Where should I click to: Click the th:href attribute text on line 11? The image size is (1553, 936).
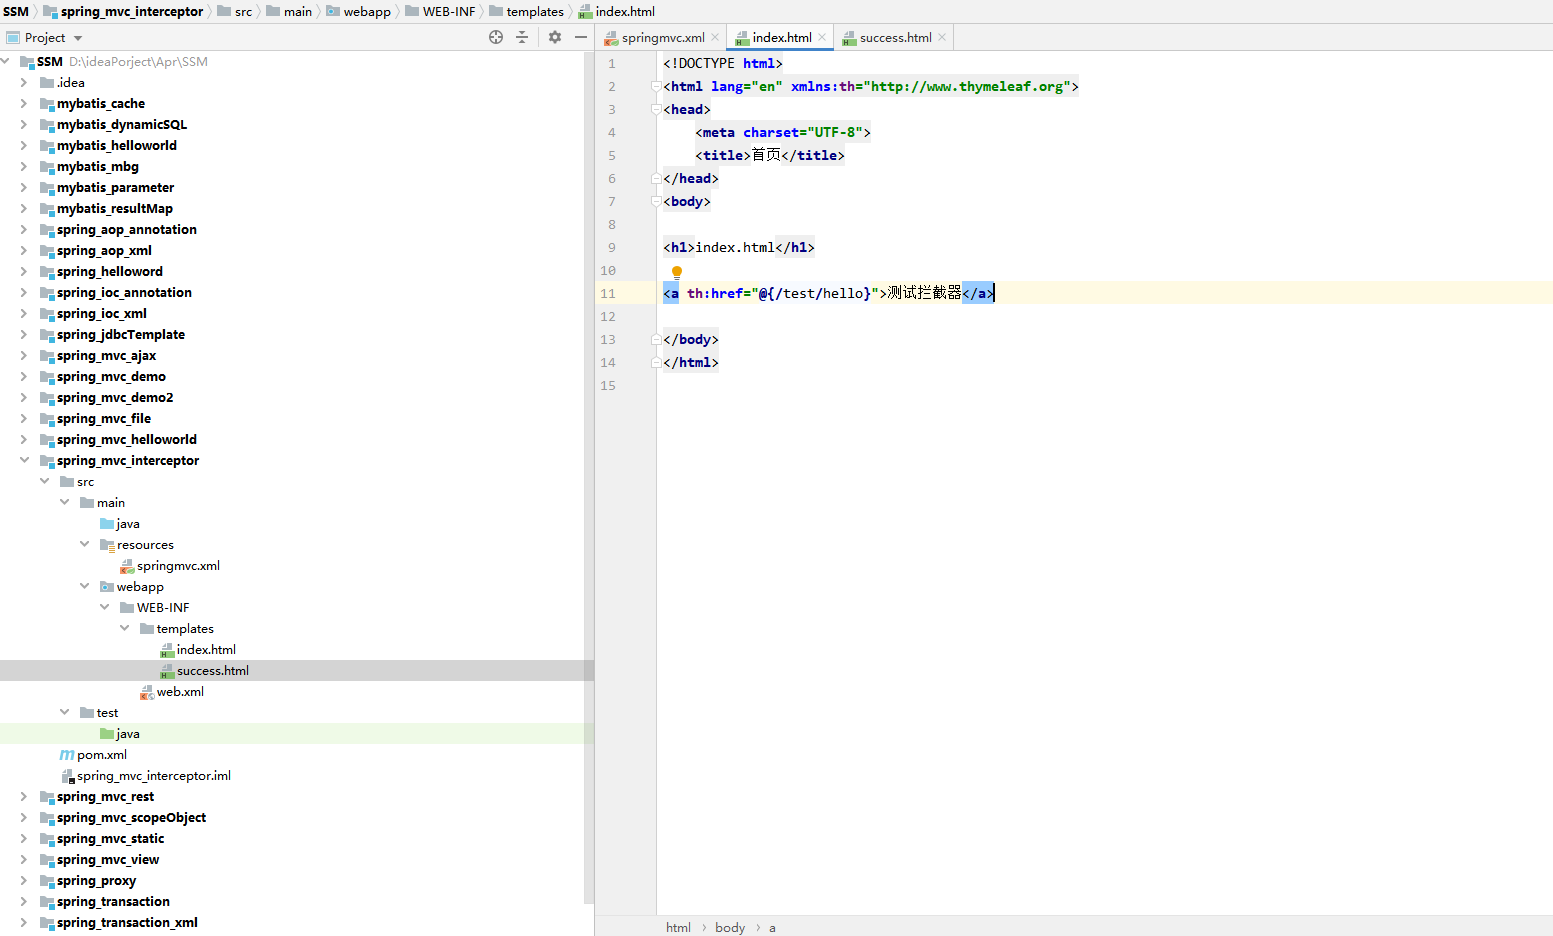(715, 293)
